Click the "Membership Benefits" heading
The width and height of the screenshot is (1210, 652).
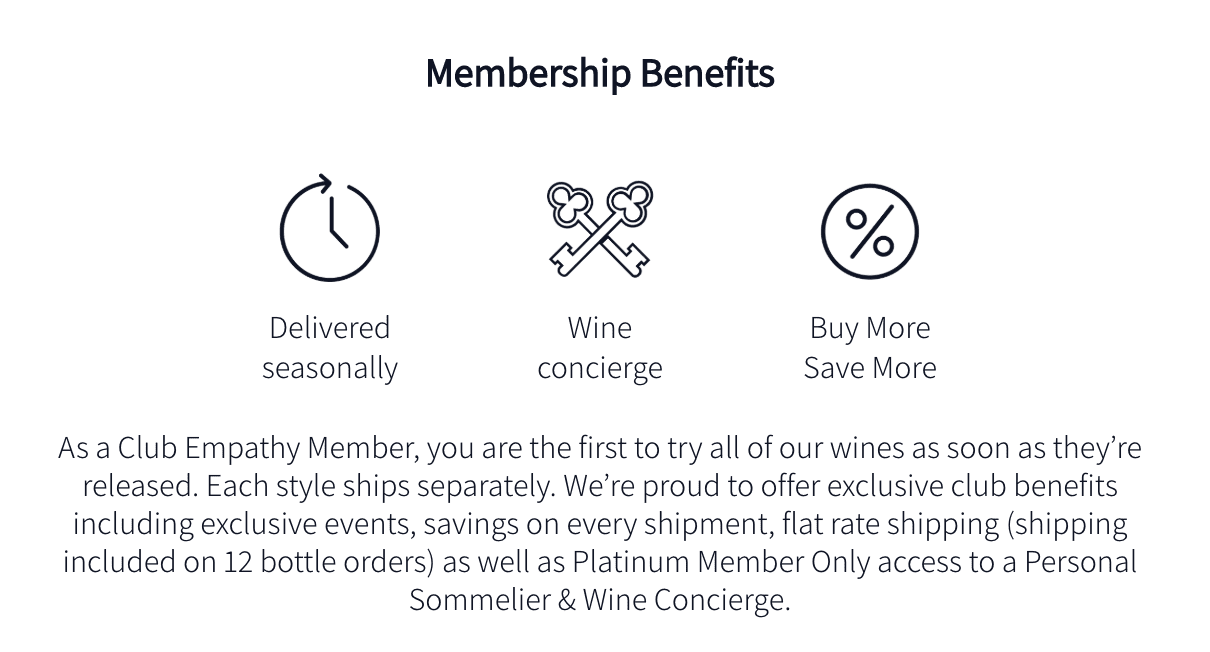(600, 73)
